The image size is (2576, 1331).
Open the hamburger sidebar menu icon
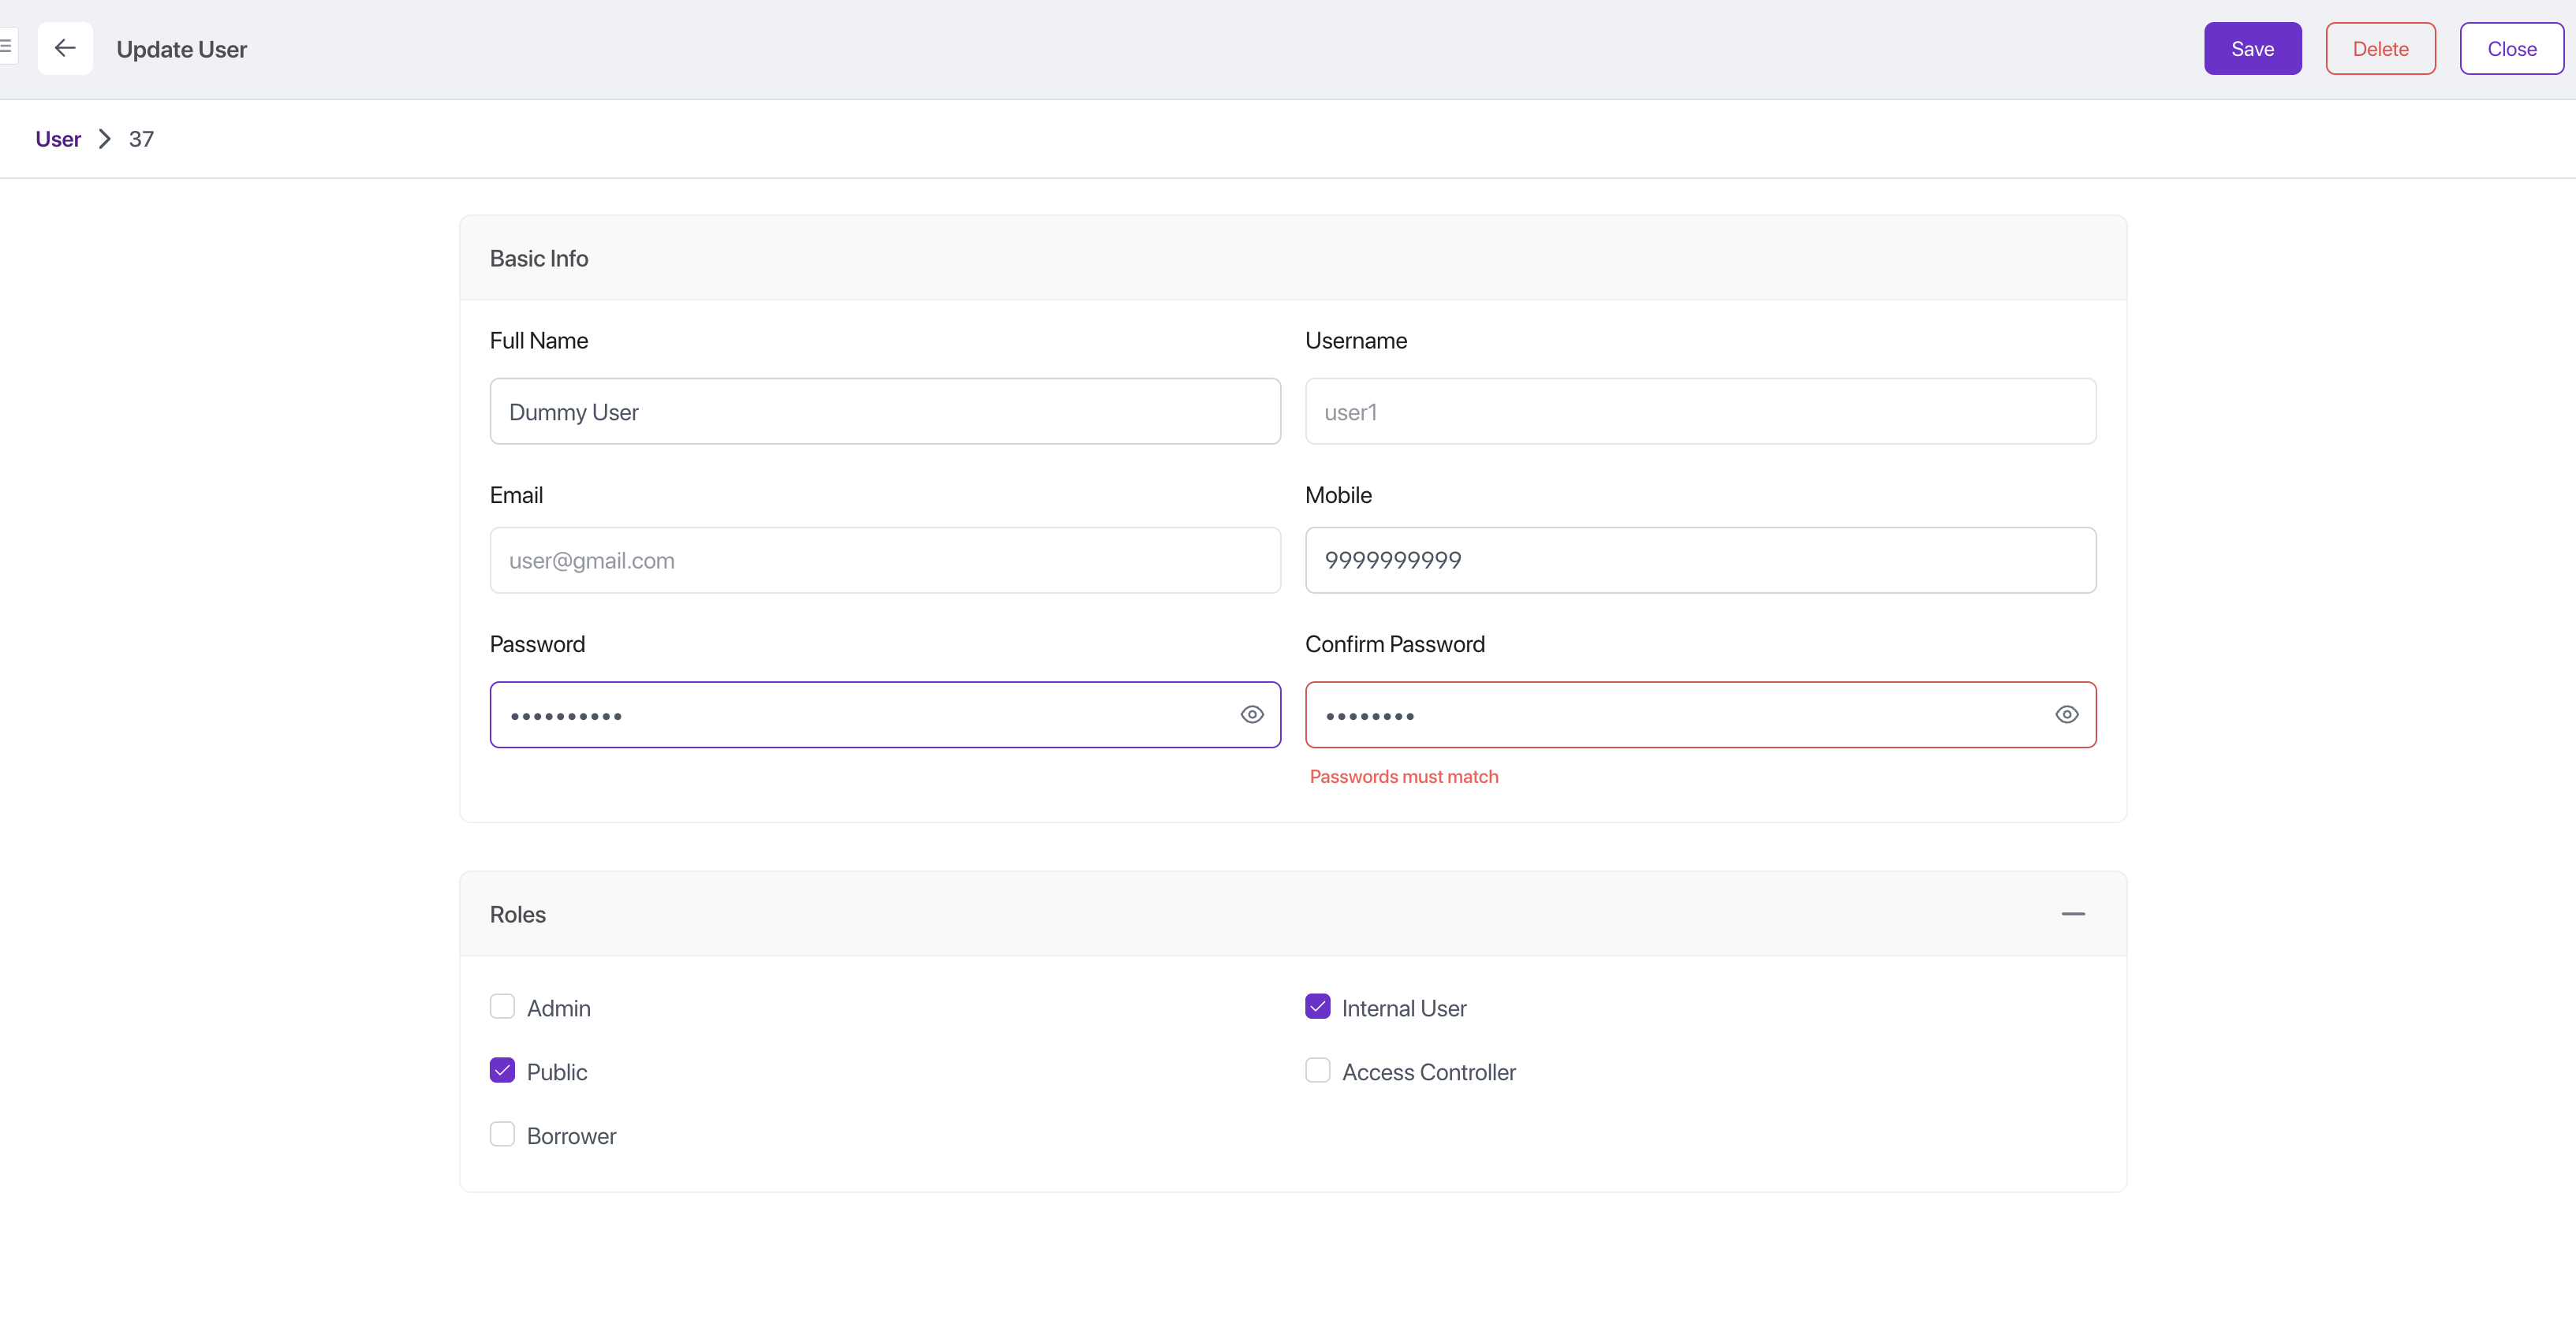click(6, 46)
